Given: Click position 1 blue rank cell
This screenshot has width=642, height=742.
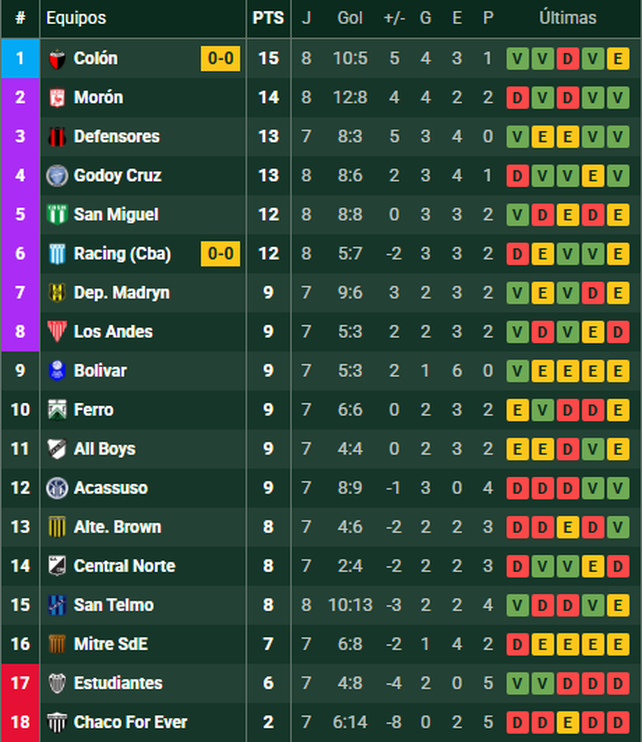Looking at the screenshot, I should click(20, 59).
